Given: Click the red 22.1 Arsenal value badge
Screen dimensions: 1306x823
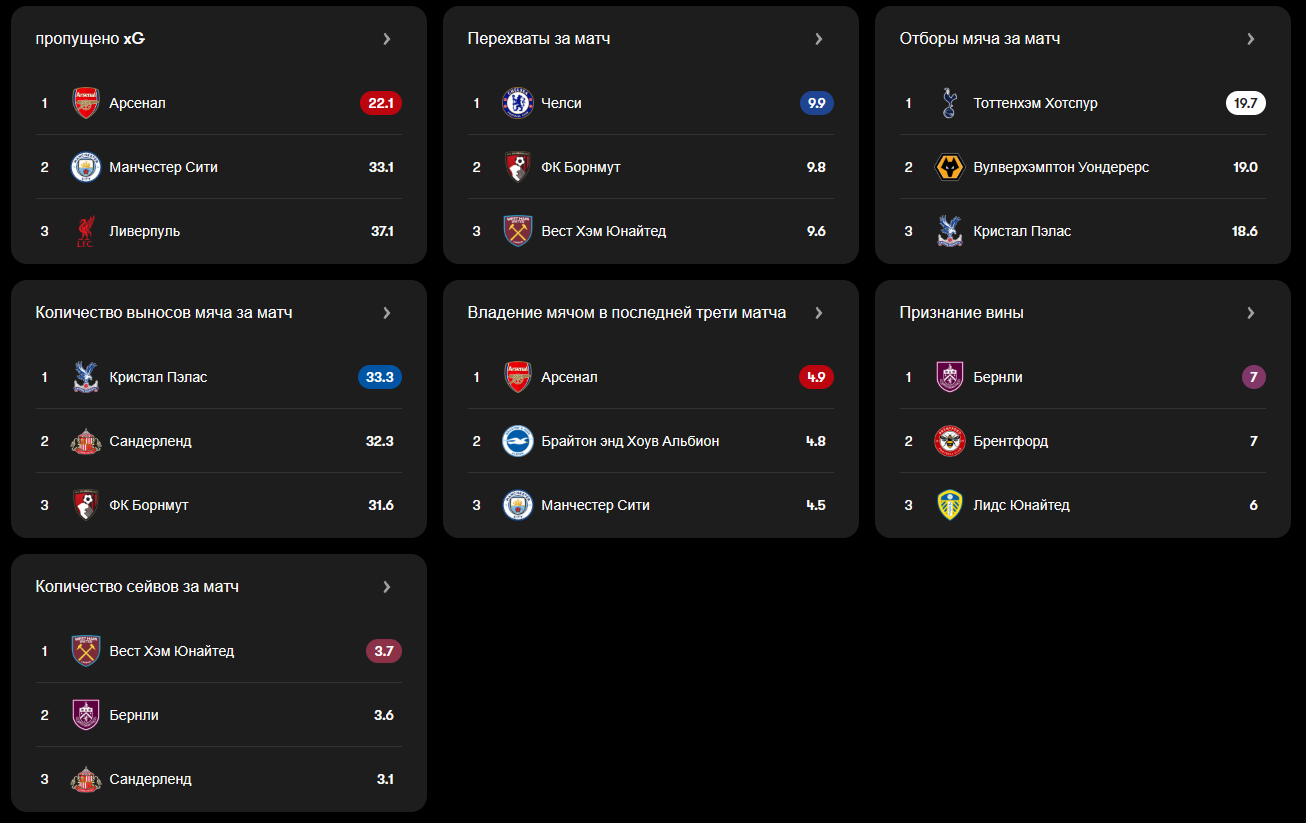Looking at the screenshot, I should [x=381, y=103].
